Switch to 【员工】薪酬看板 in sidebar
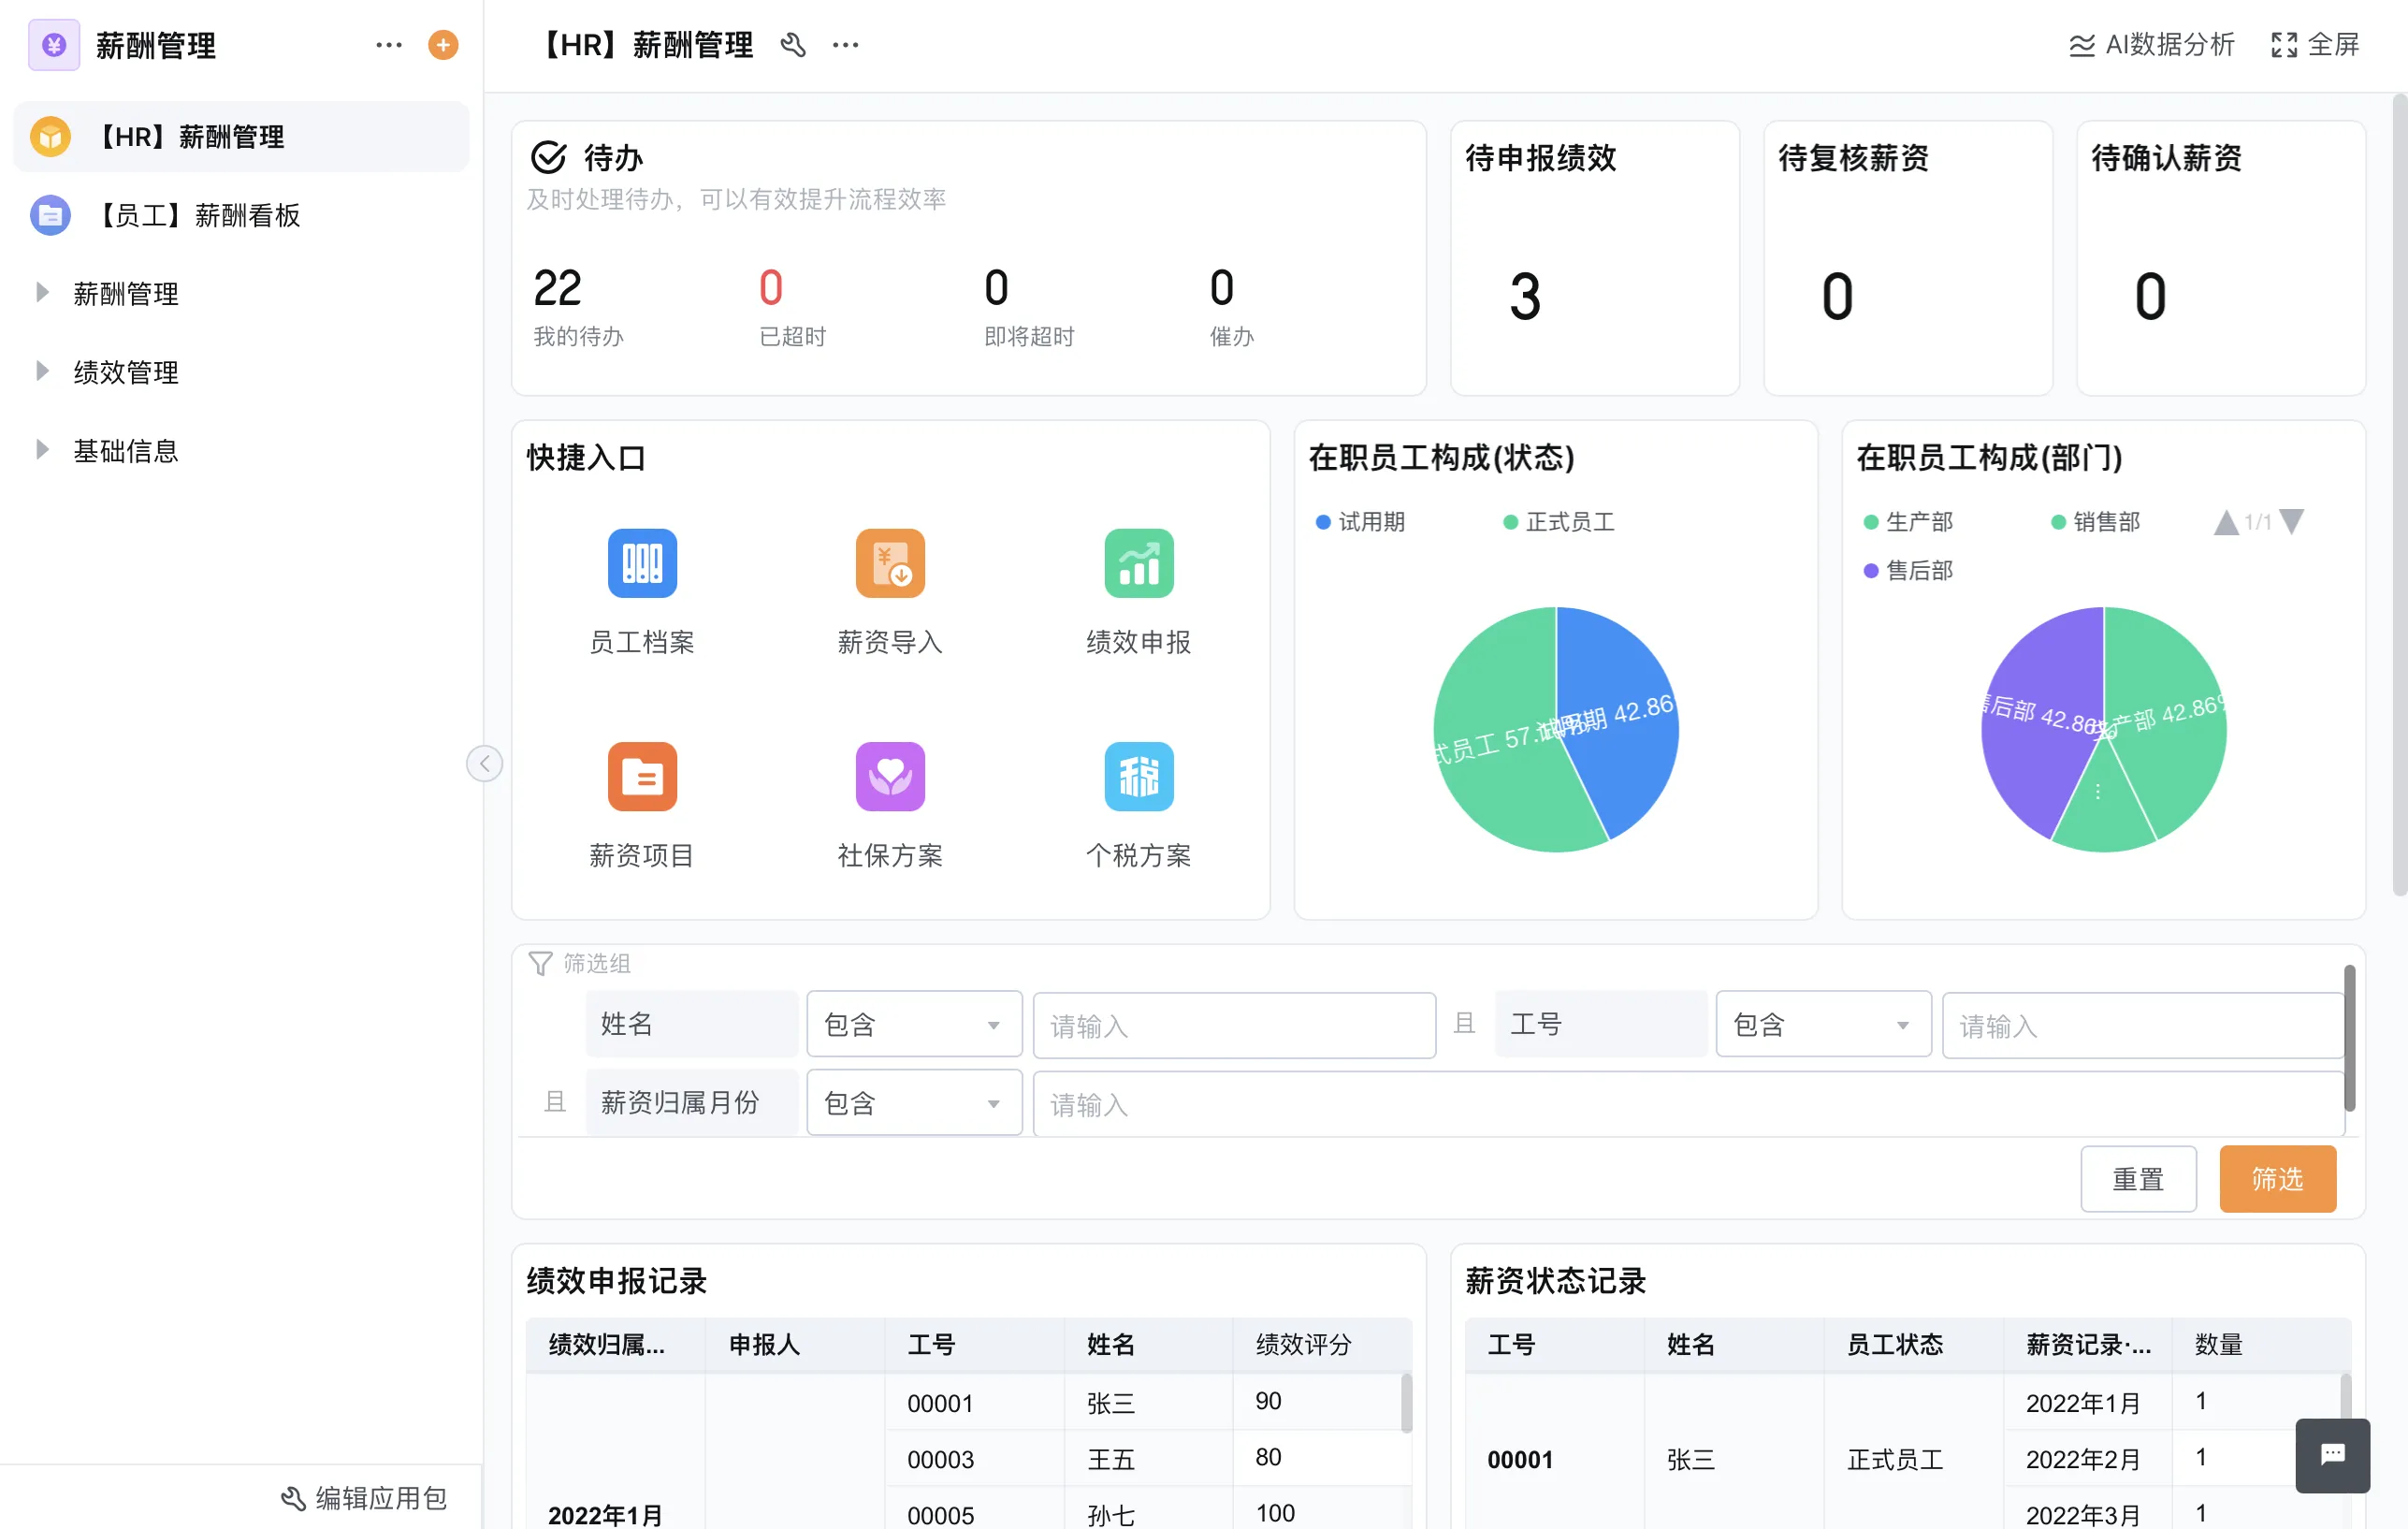The image size is (2408, 1529). coord(200,215)
